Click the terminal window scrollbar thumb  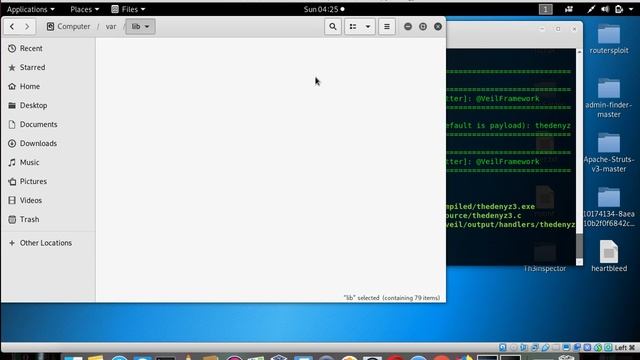(579, 246)
